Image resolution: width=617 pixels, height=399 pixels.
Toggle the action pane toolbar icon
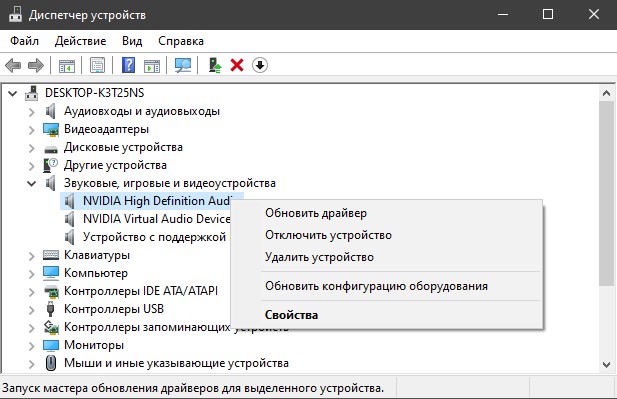[x=152, y=65]
